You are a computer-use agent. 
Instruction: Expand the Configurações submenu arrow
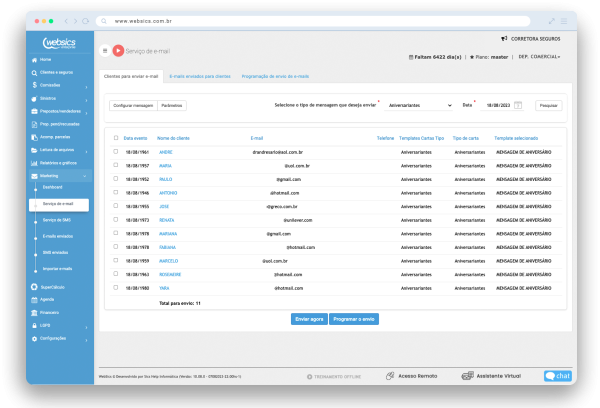pos(86,341)
